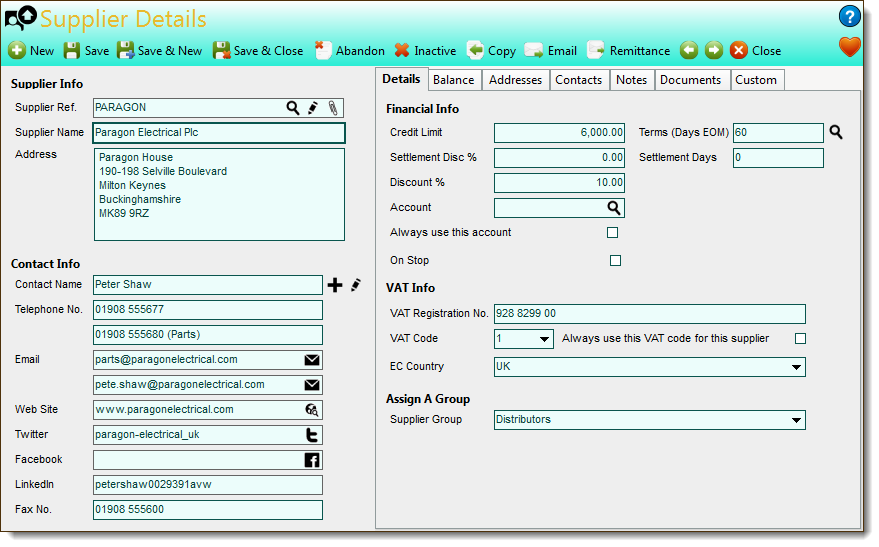Enable 'Always use this account' checkbox
The image size is (879, 547).
612,233
